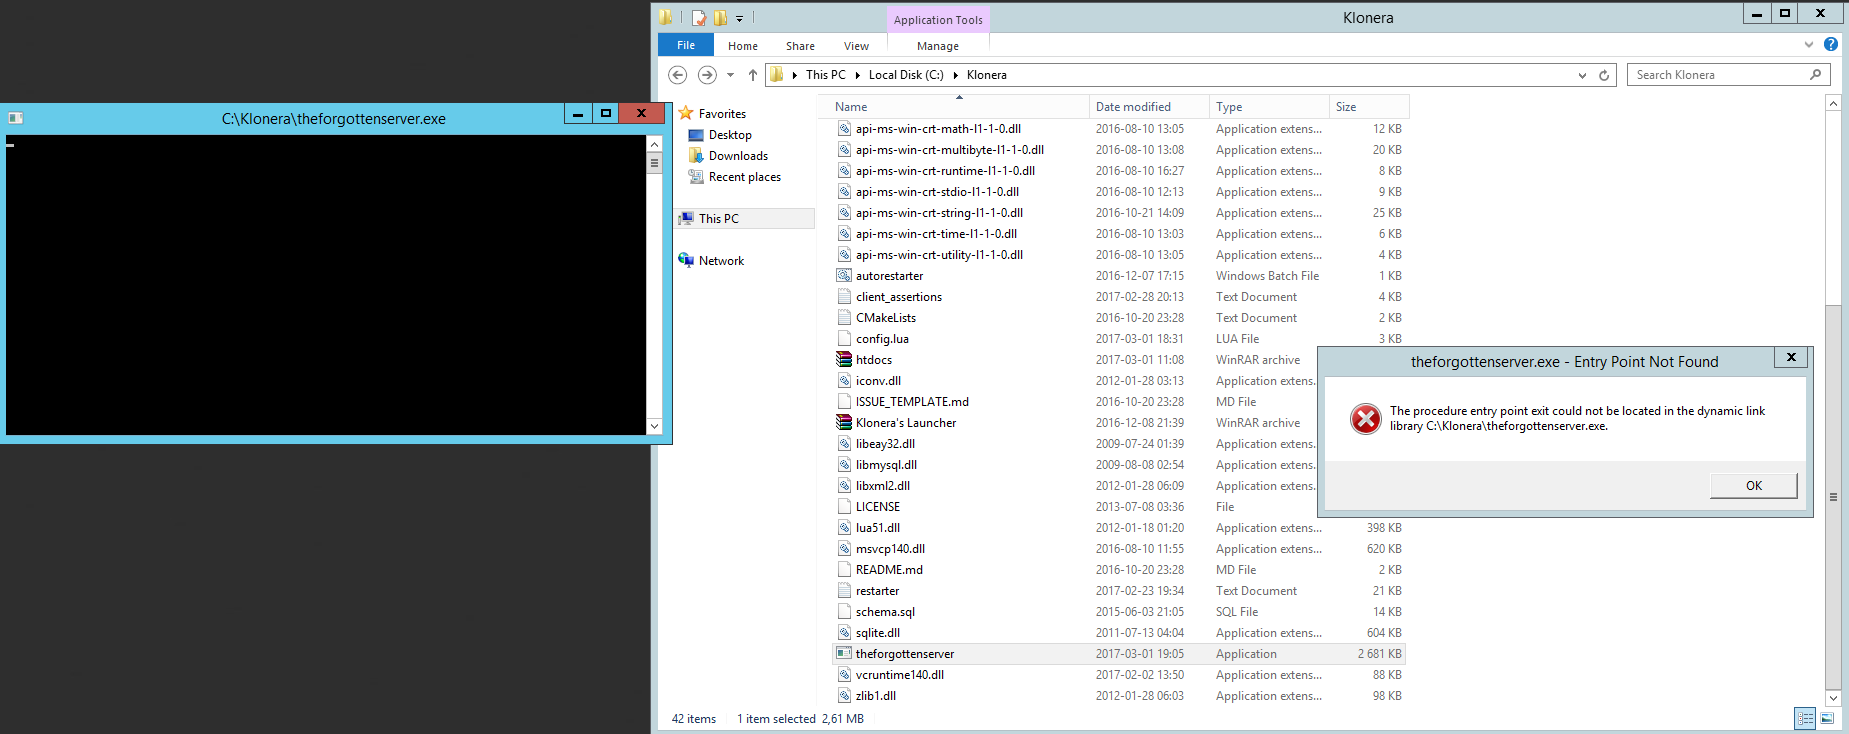Screen dimensions: 1849x734
Task: Open the File menu in Explorer
Action: (x=685, y=45)
